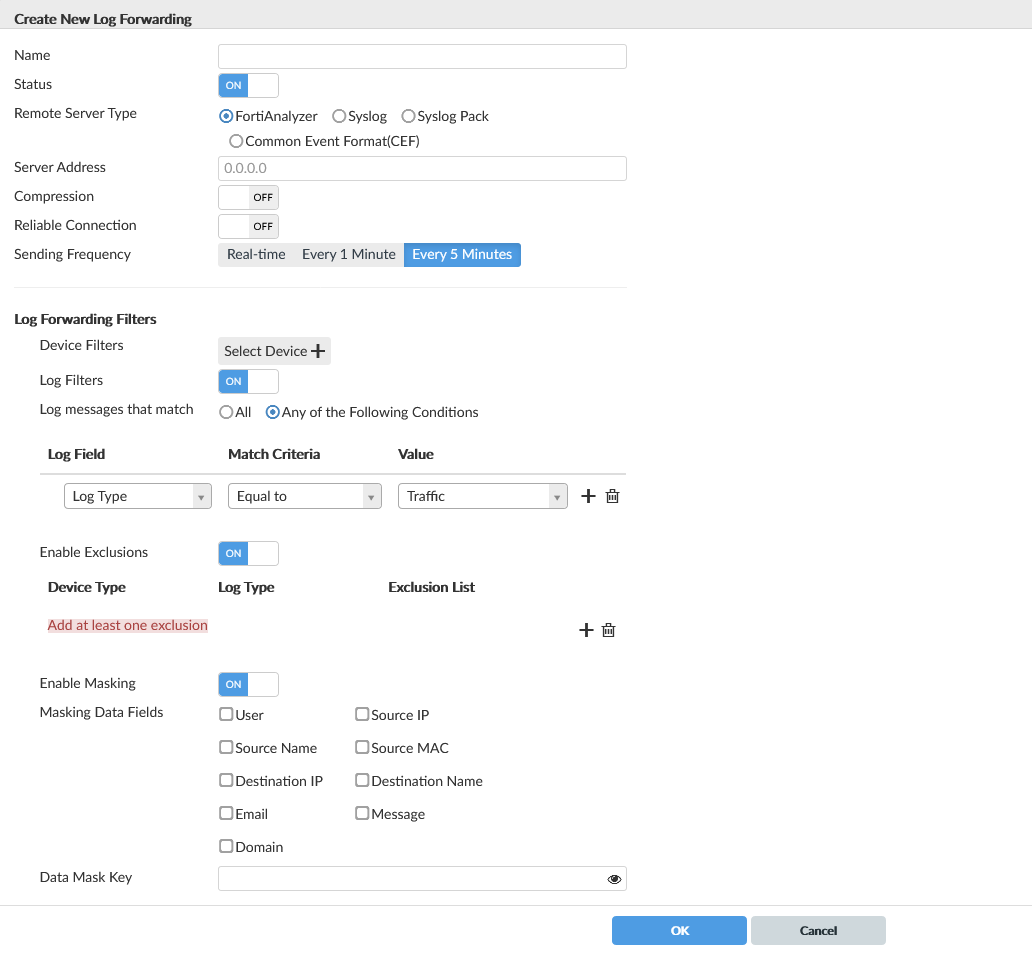1032x954 pixels.
Task: Delete the Log Type filter condition
Action: coord(613,496)
